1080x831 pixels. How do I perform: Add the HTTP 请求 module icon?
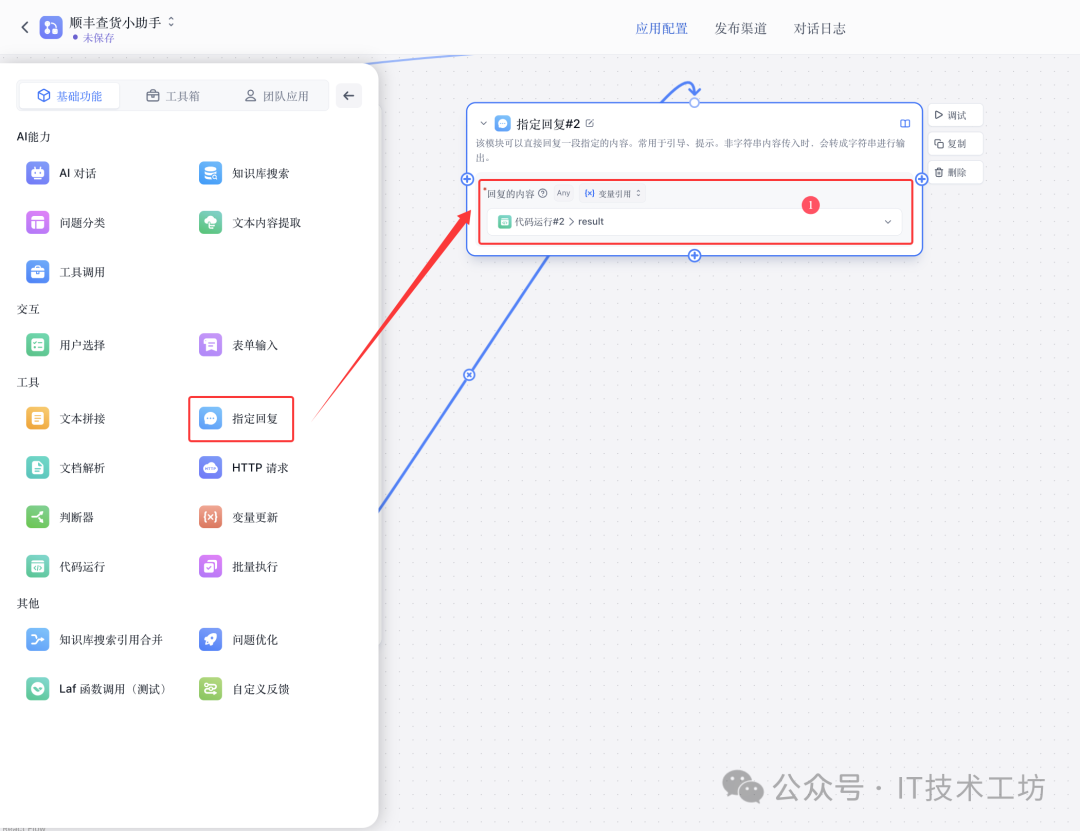(210, 468)
